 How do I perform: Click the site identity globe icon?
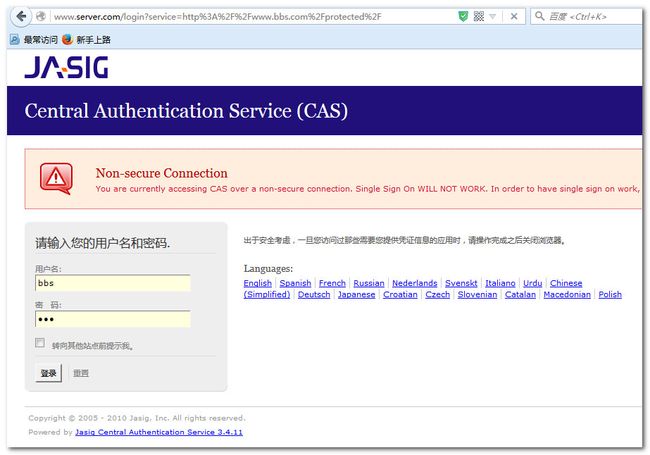click(x=41, y=17)
